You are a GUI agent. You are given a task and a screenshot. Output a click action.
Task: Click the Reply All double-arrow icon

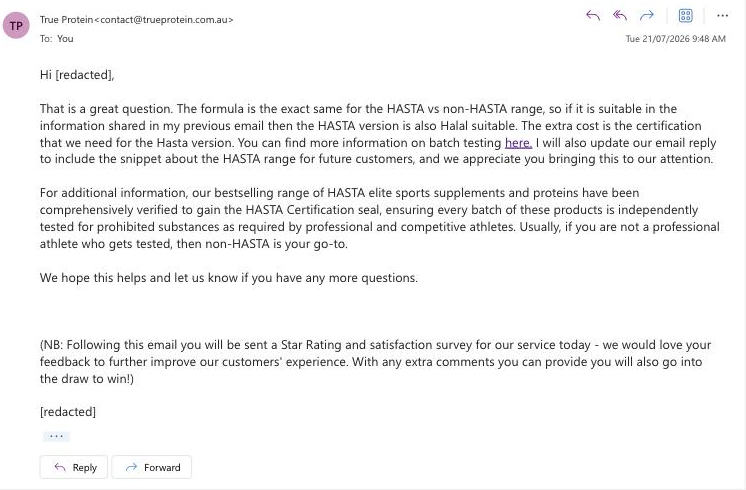click(x=620, y=16)
